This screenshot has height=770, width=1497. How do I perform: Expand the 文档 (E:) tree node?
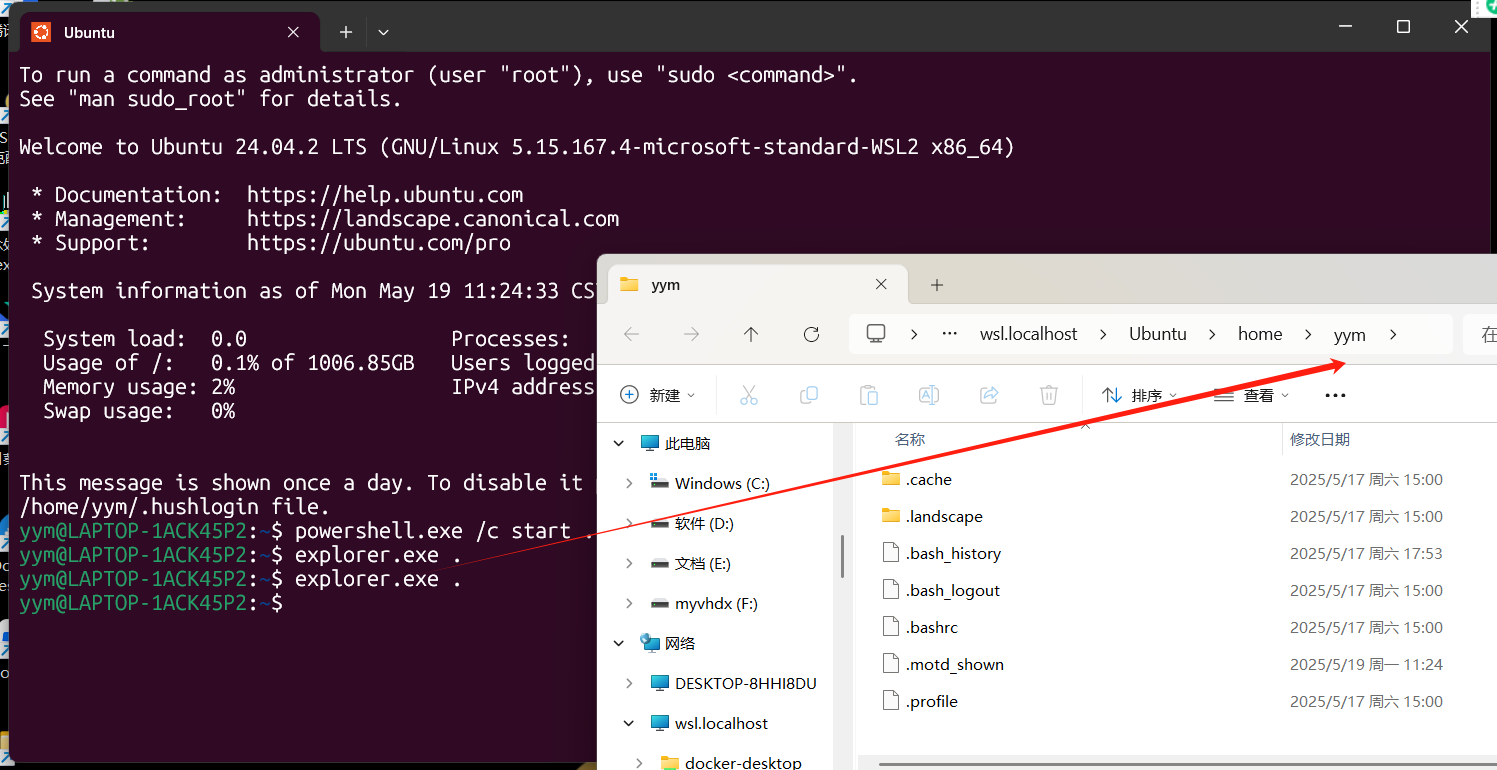[629, 563]
